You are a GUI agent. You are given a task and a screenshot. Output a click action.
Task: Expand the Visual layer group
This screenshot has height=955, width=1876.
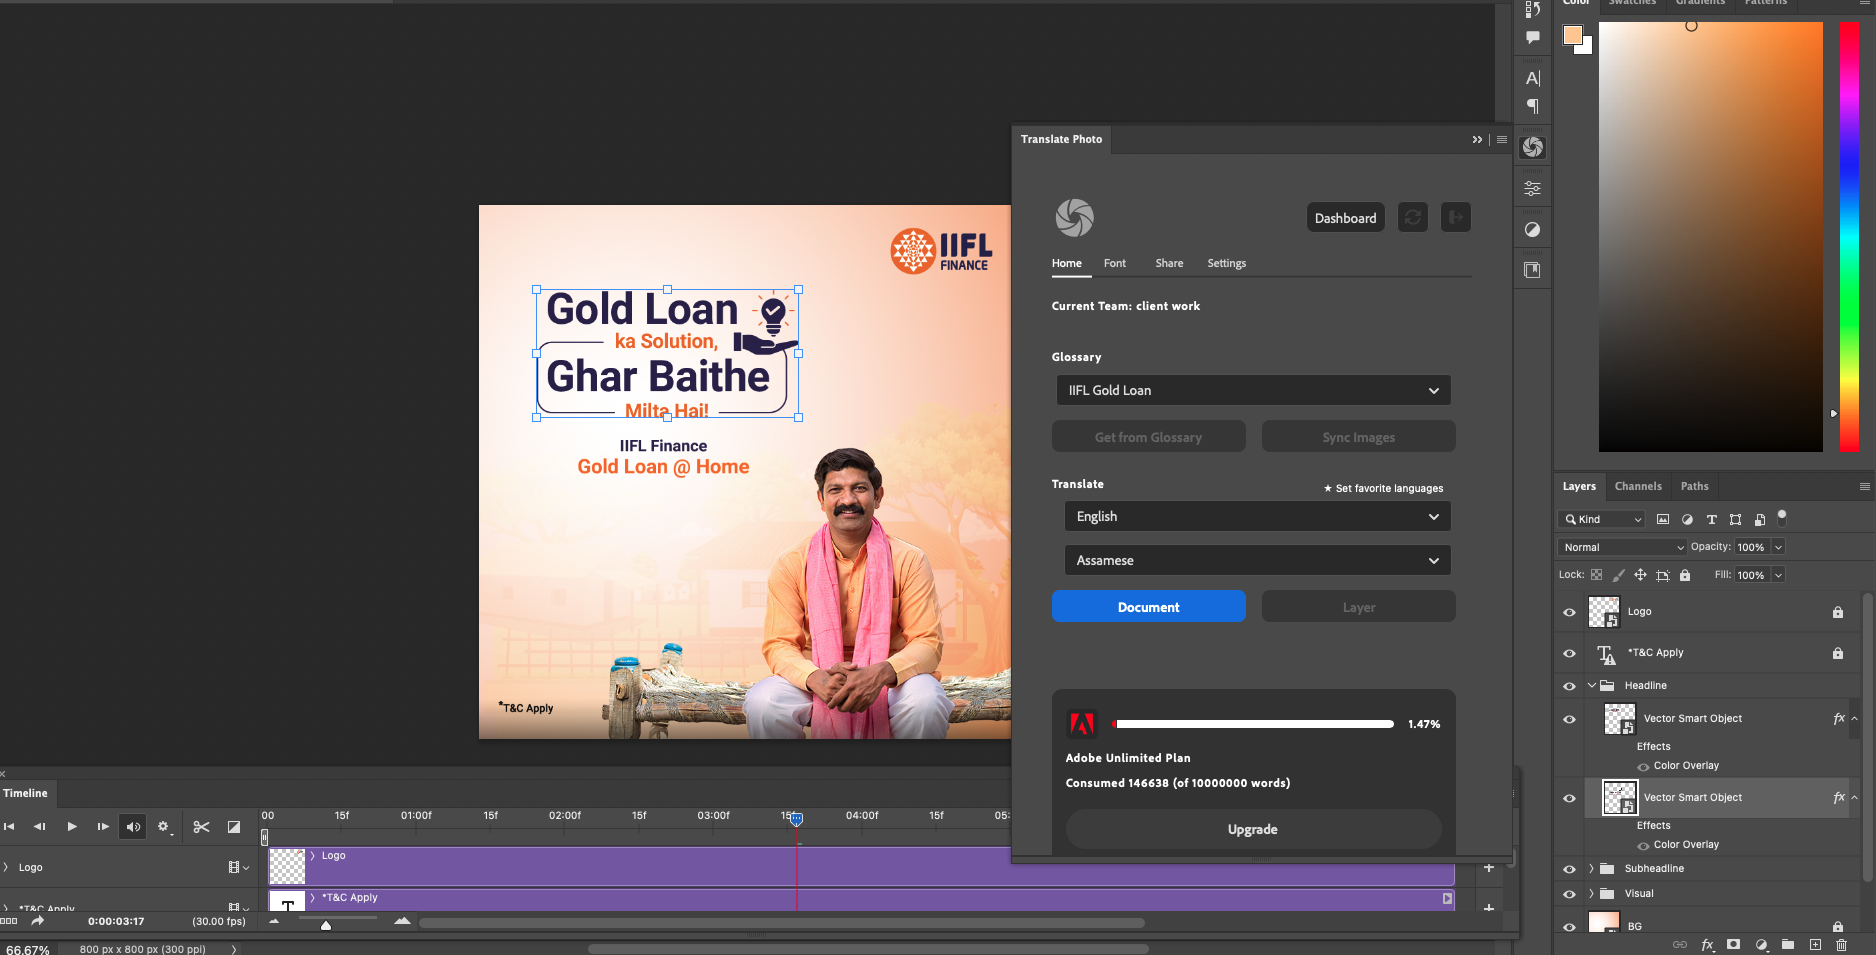click(1591, 894)
